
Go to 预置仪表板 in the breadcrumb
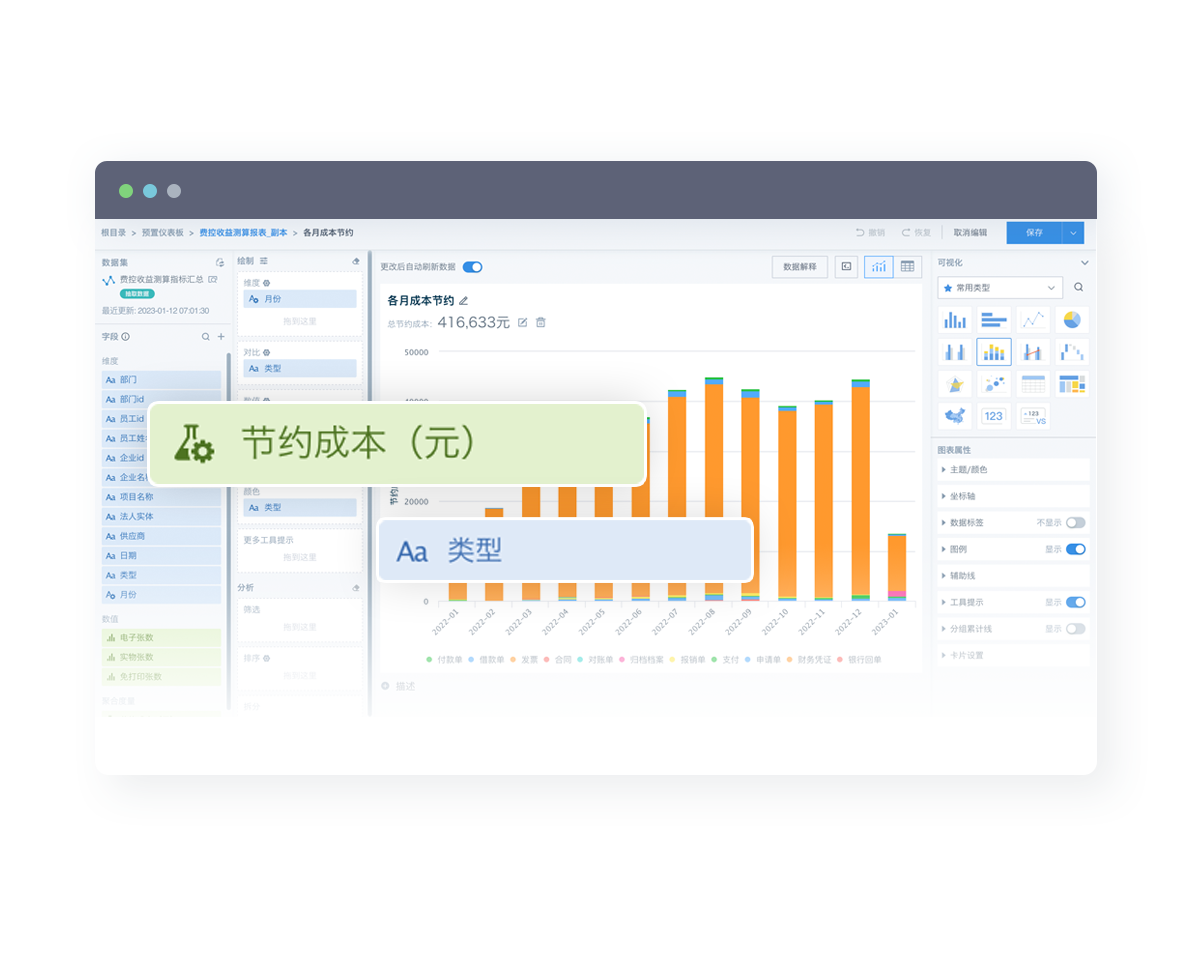tap(162, 233)
